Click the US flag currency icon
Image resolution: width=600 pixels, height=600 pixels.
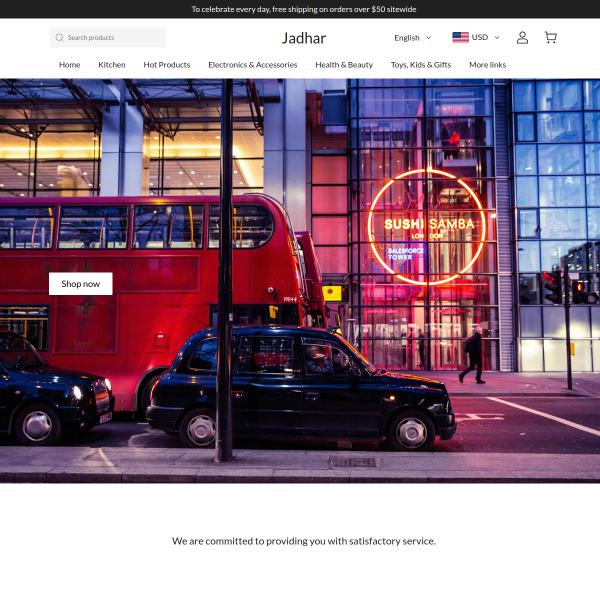tap(460, 37)
